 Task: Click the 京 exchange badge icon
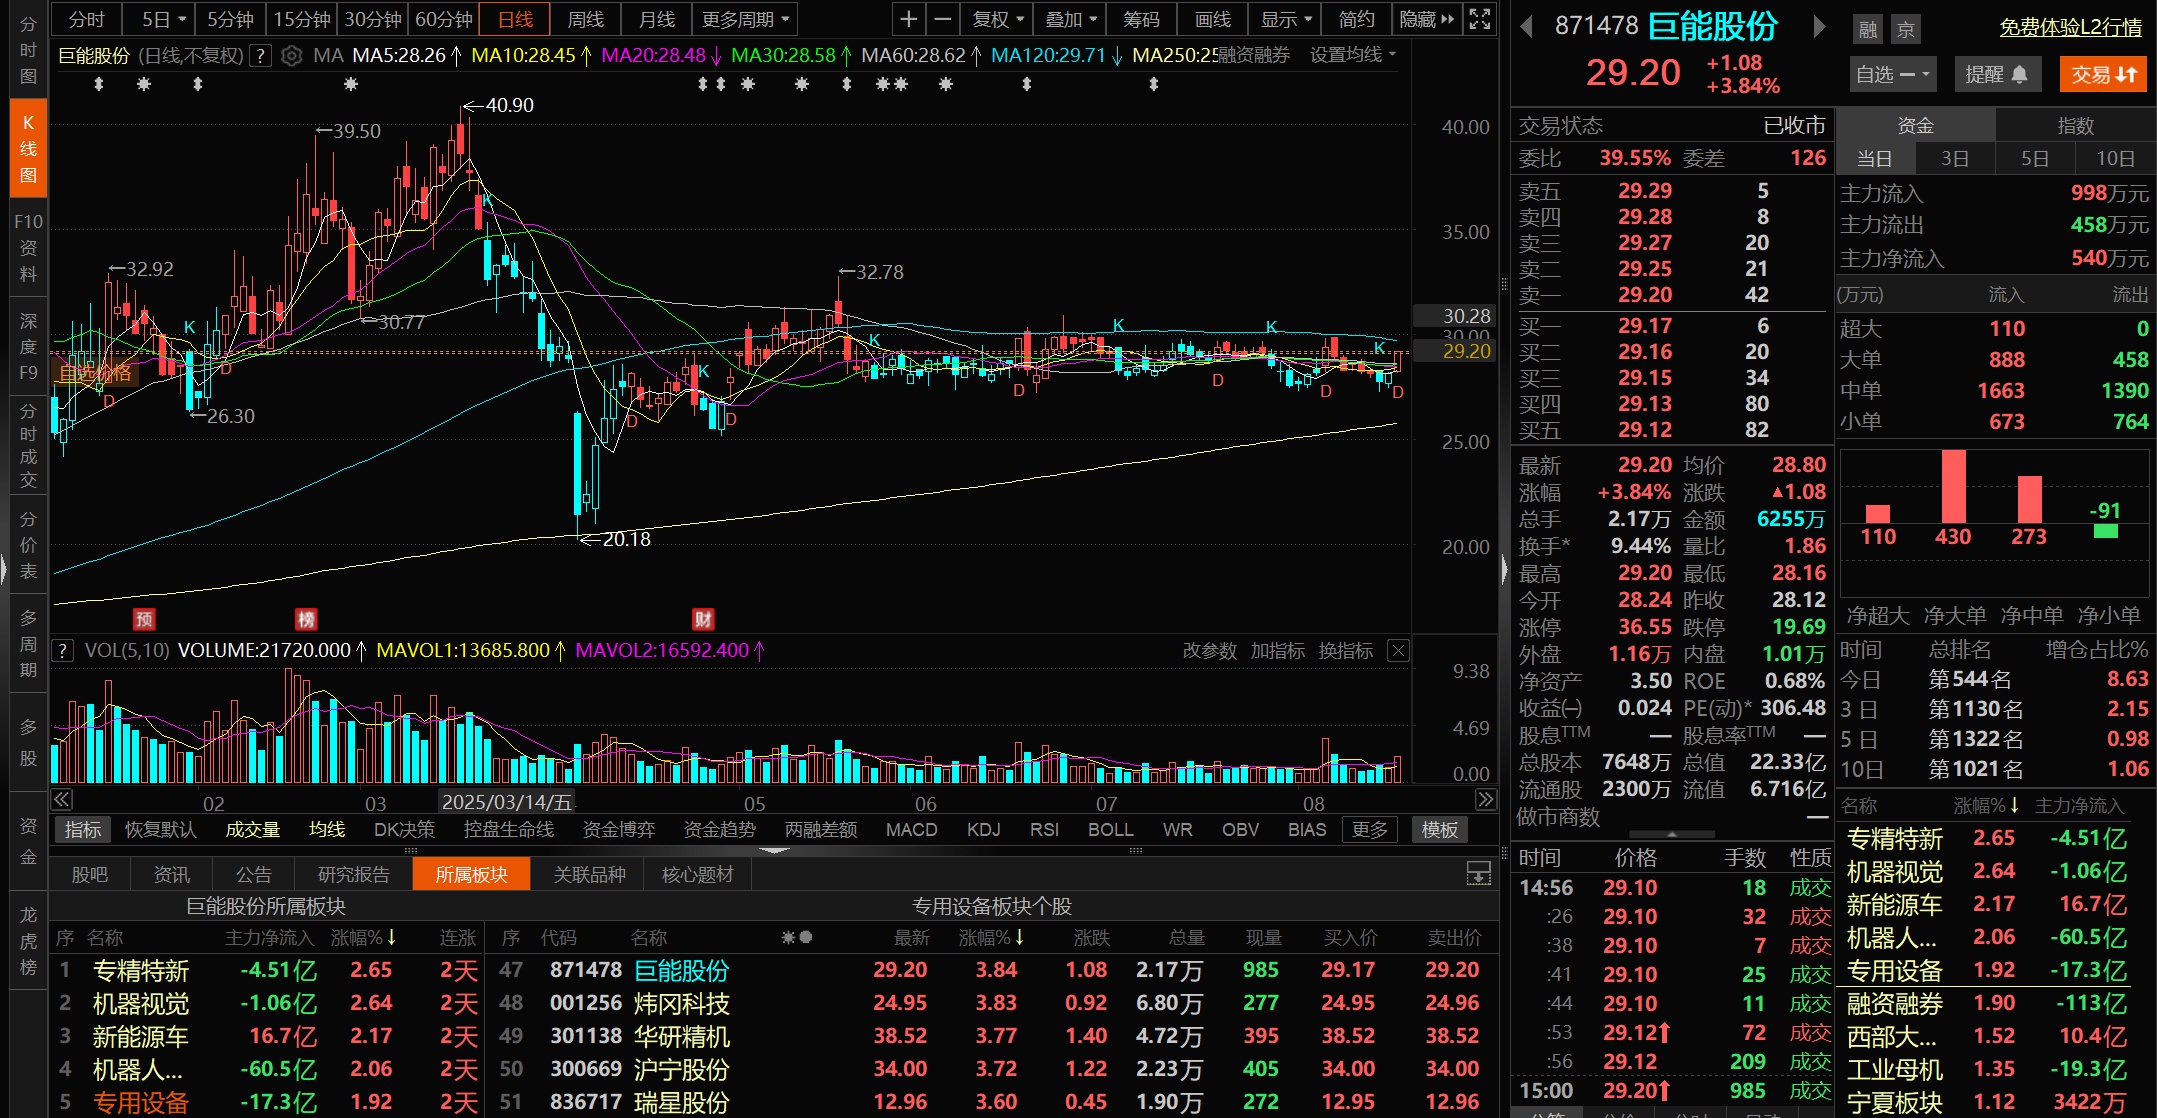tap(1905, 29)
